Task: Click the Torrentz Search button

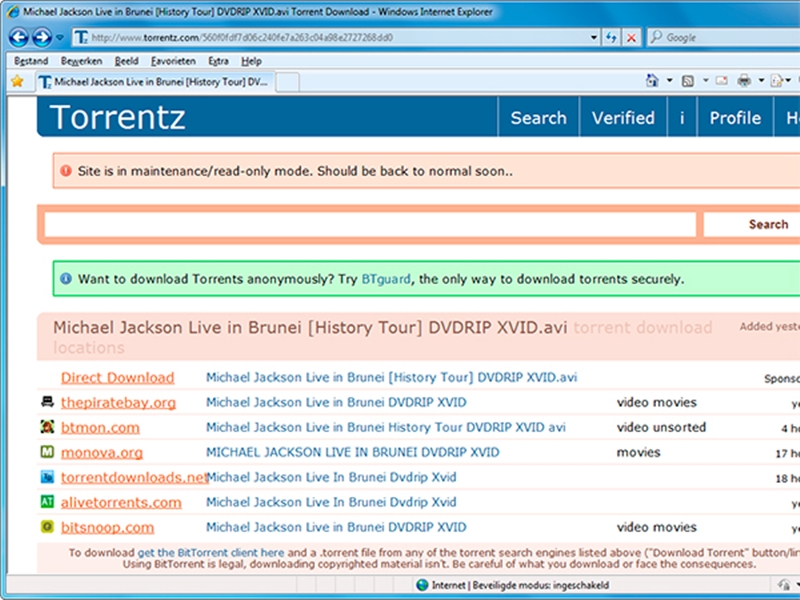Action: pyautogui.click(x=752, y=224)
